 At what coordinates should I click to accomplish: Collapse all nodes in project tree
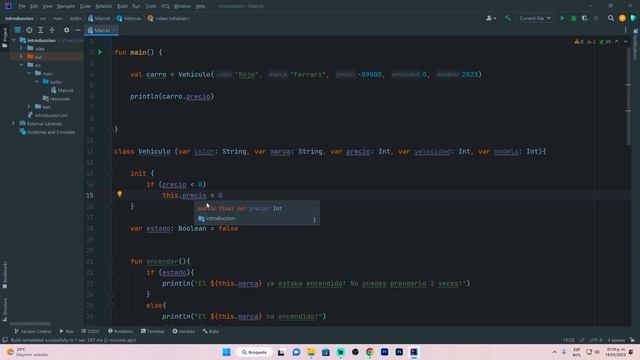(52, 30)
